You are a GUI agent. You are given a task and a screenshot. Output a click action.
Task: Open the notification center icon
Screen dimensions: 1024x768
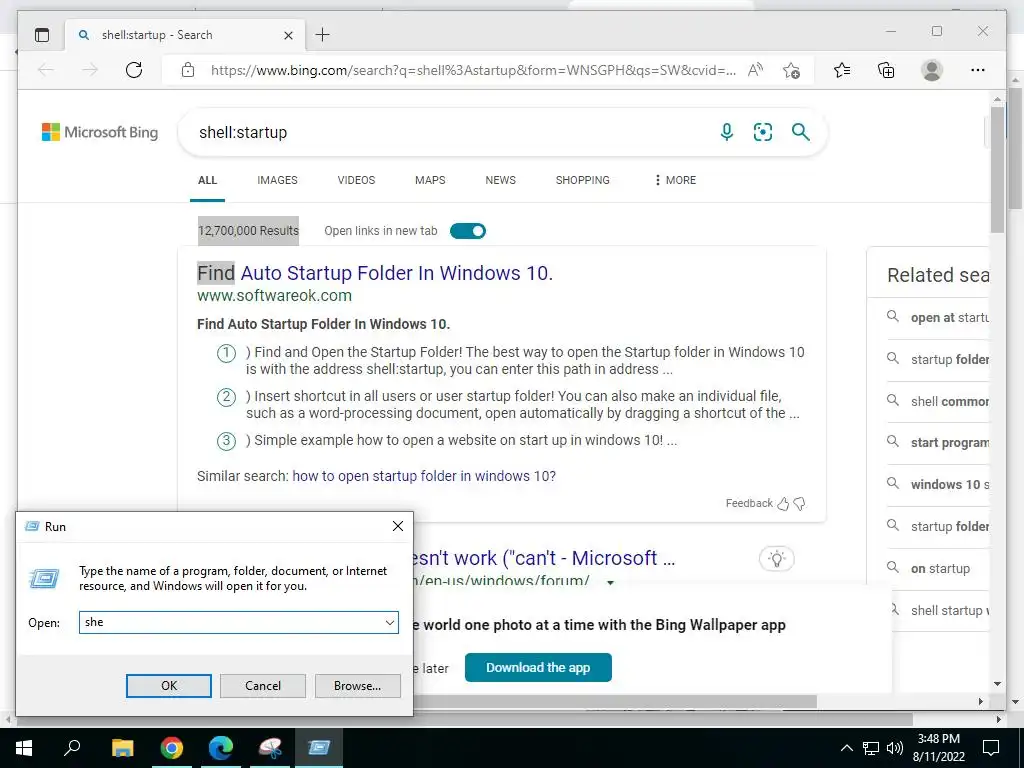pyautogui.click(x=991, y=748)
